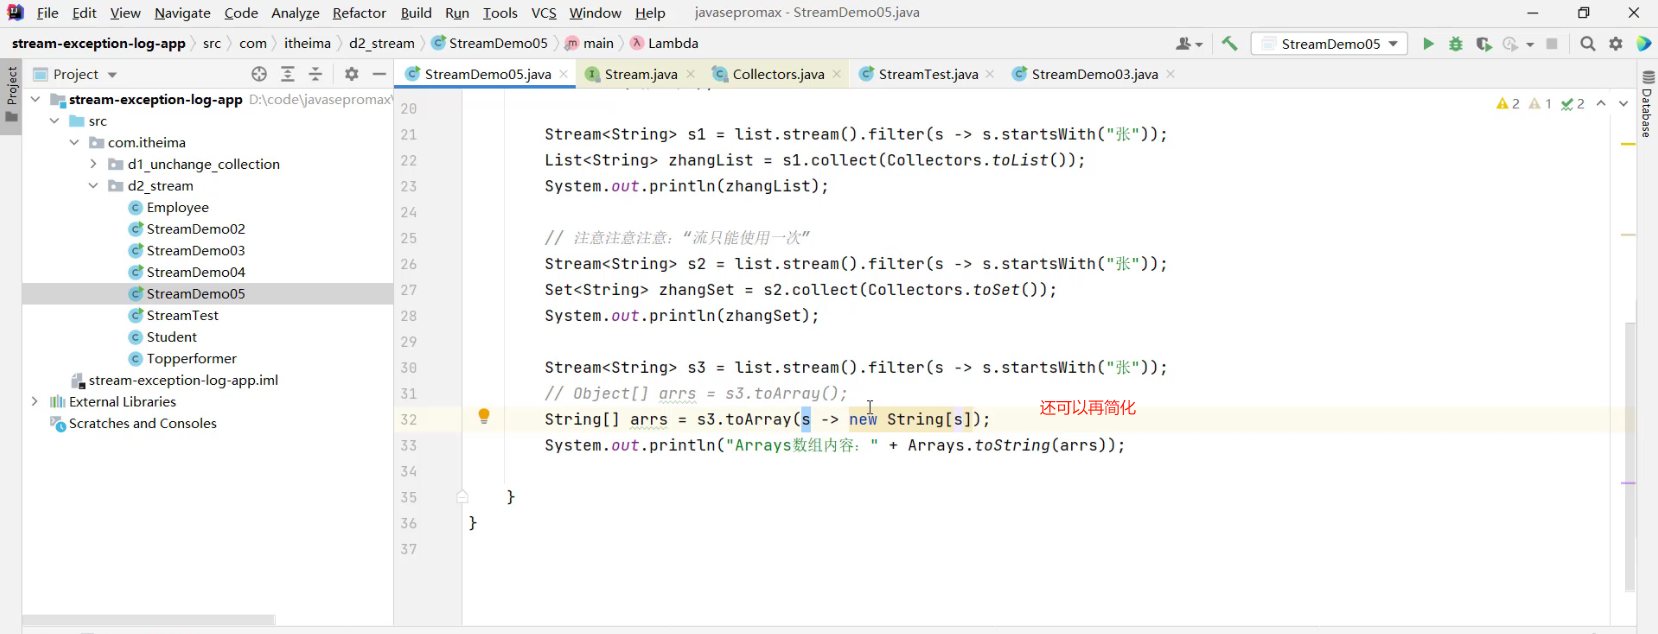Image resolution: width=1658 pixels, height=634 pixels.
Task: Open the run configuration dropdown StreamDemo05
Action: (1330, 44)
